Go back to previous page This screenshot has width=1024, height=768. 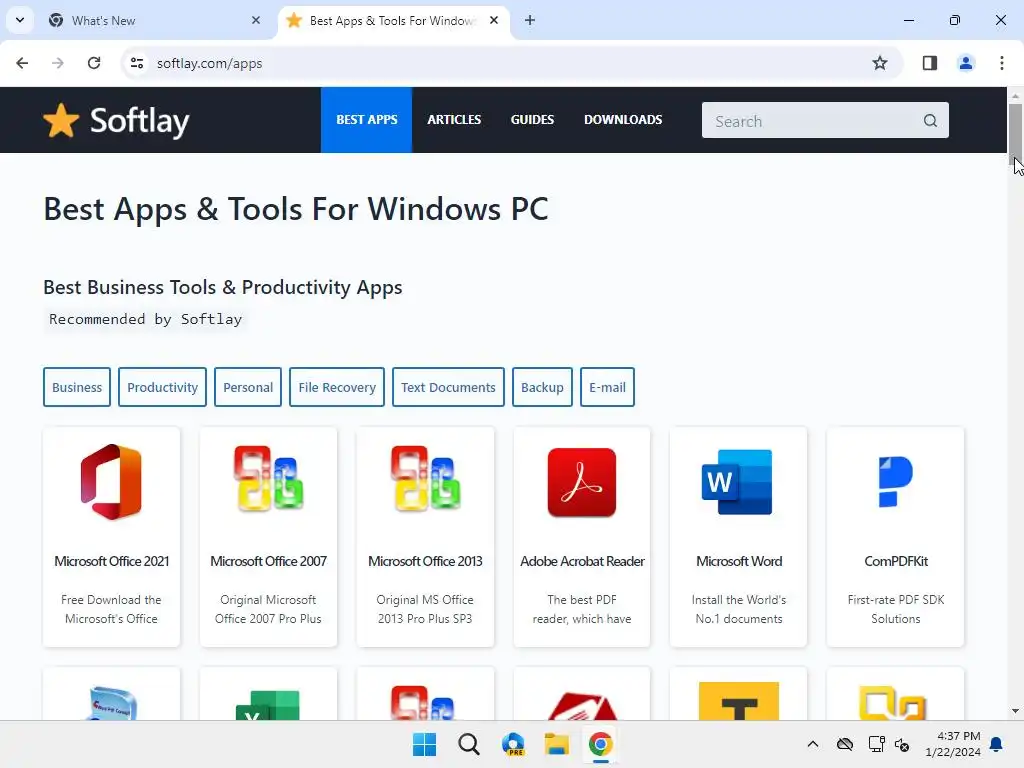22,63
